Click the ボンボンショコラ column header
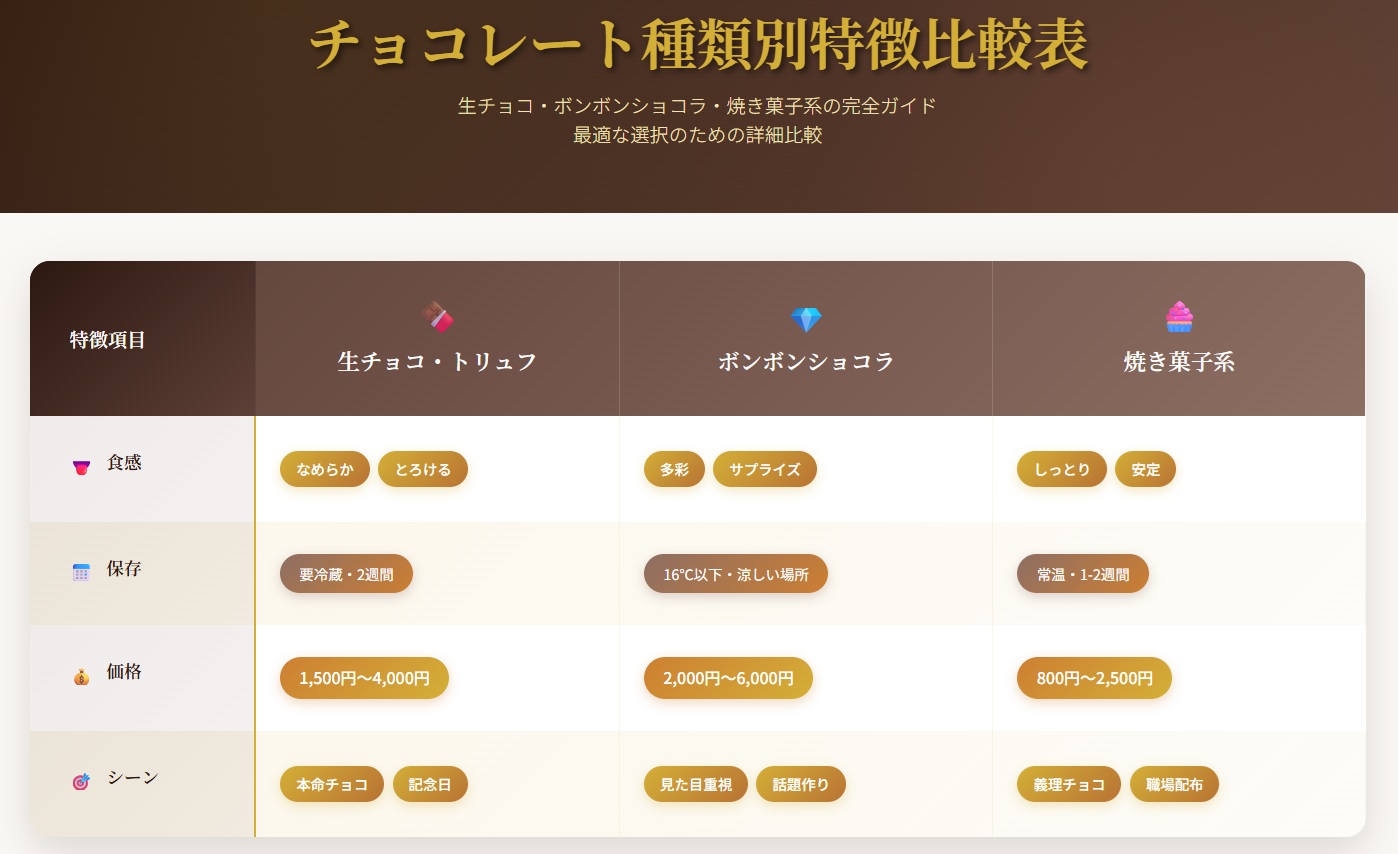The image size is (1398, 854). coord(806,362)
